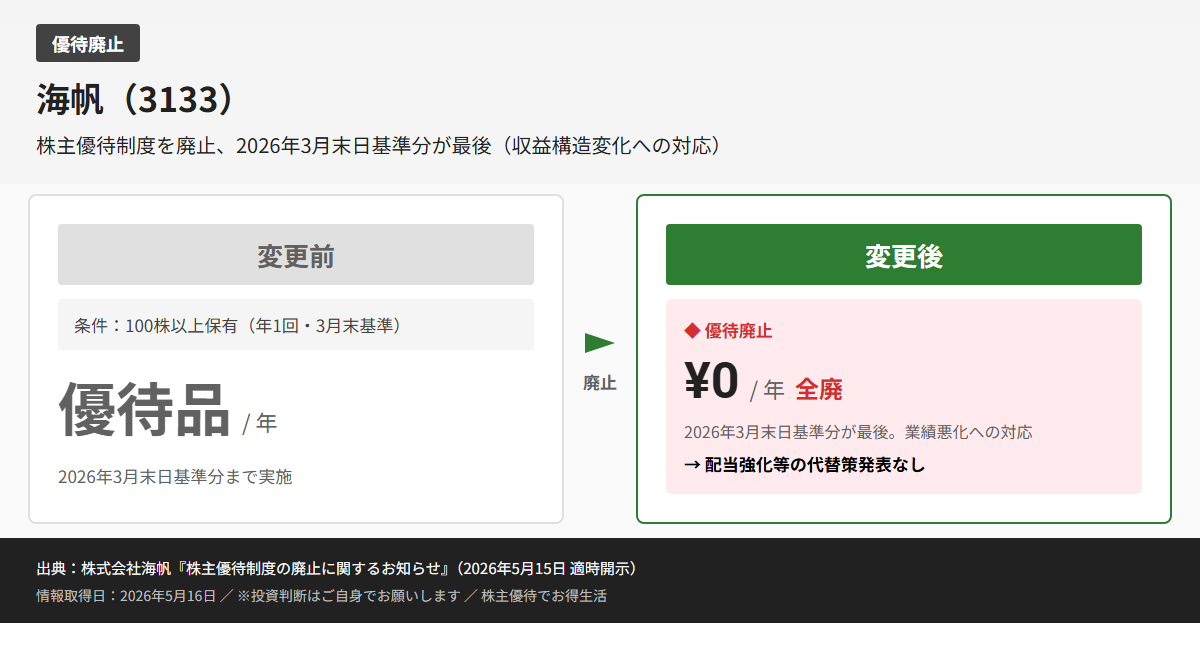
Task: Click the text 業績悪化への対応
Action: (969, 432)
